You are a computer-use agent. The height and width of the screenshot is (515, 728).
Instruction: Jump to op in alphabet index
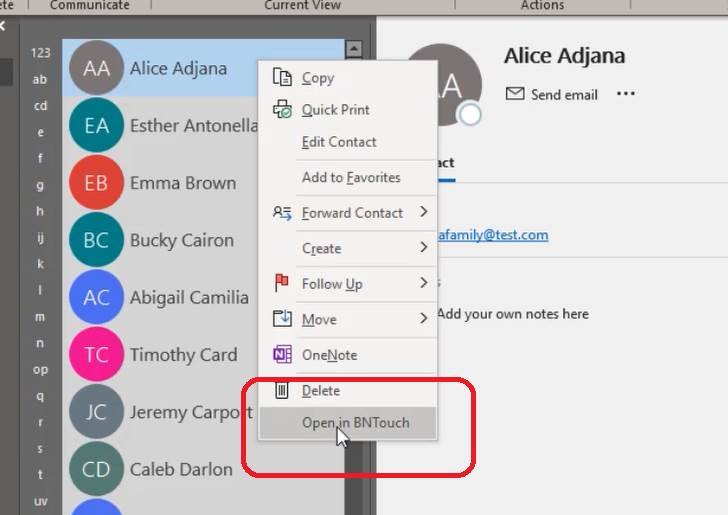point(40,370)
